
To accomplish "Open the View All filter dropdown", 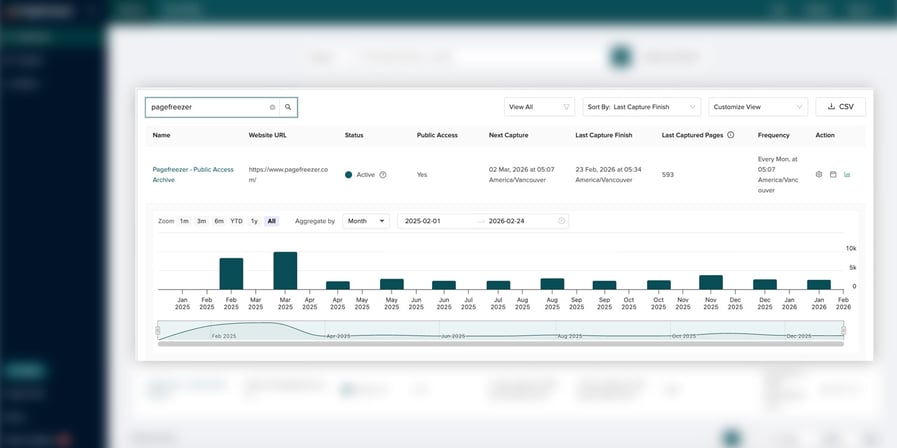I will click(539, 107).
